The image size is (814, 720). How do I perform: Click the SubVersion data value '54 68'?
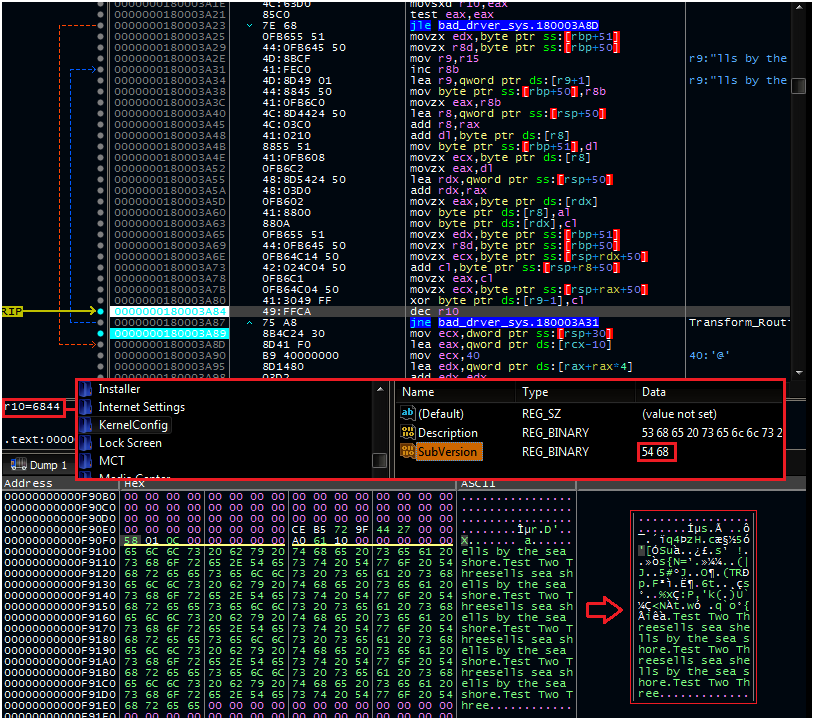655,452
